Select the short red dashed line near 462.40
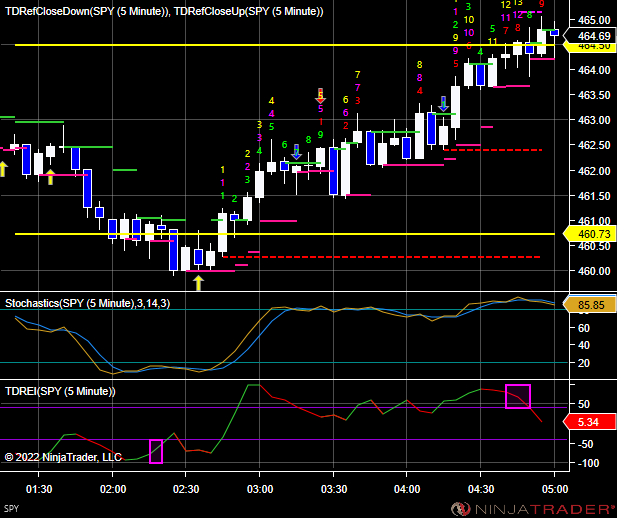 [493, 150]
